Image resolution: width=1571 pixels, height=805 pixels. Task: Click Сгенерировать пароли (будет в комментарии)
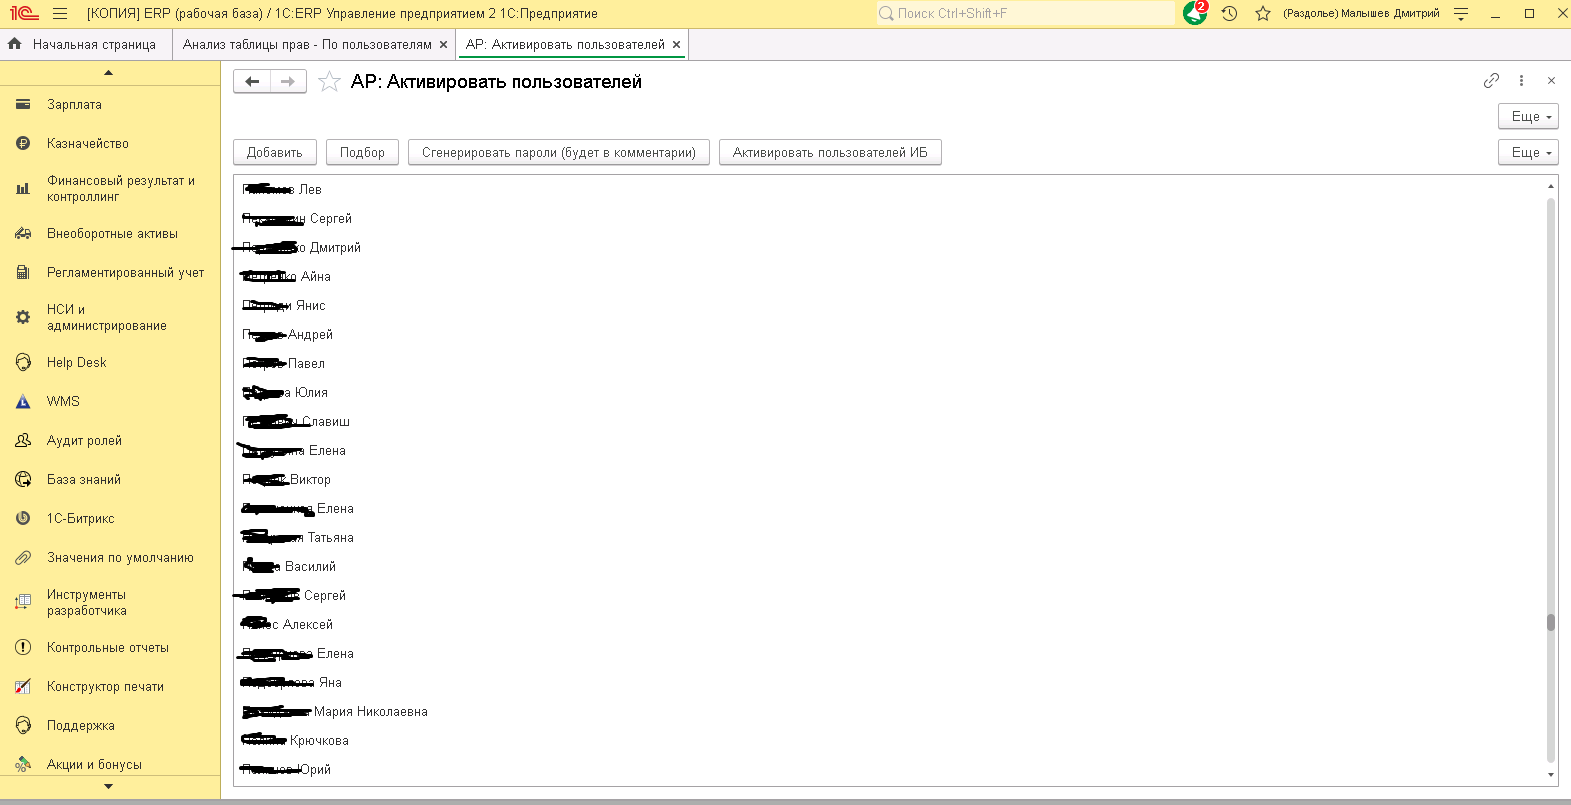pyautogui.click(x=559, y=152)
